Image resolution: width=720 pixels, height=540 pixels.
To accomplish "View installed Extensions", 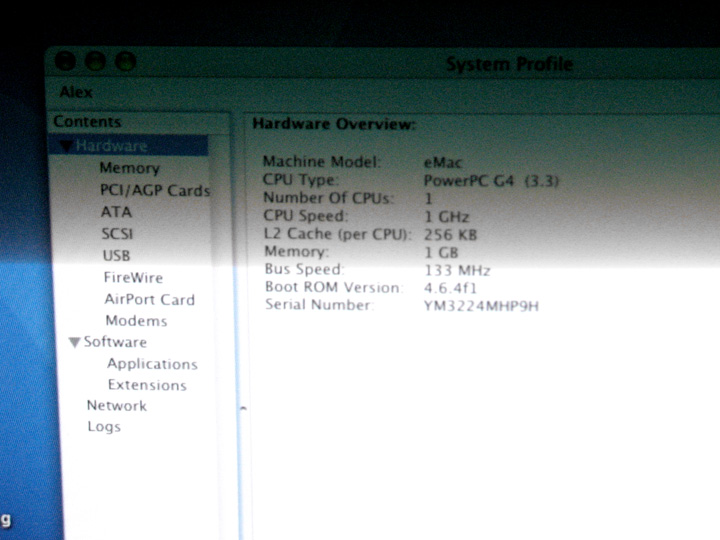I will 147,385.
